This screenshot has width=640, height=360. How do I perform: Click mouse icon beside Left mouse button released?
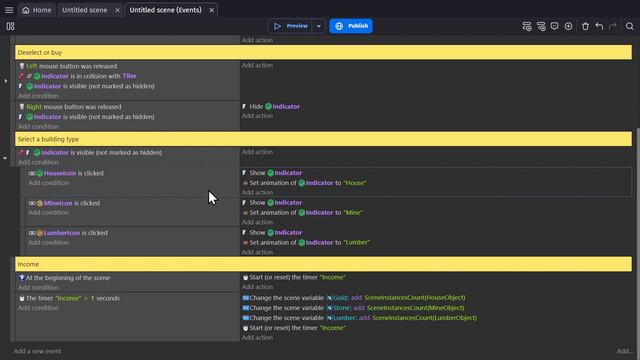click(22, 66)
